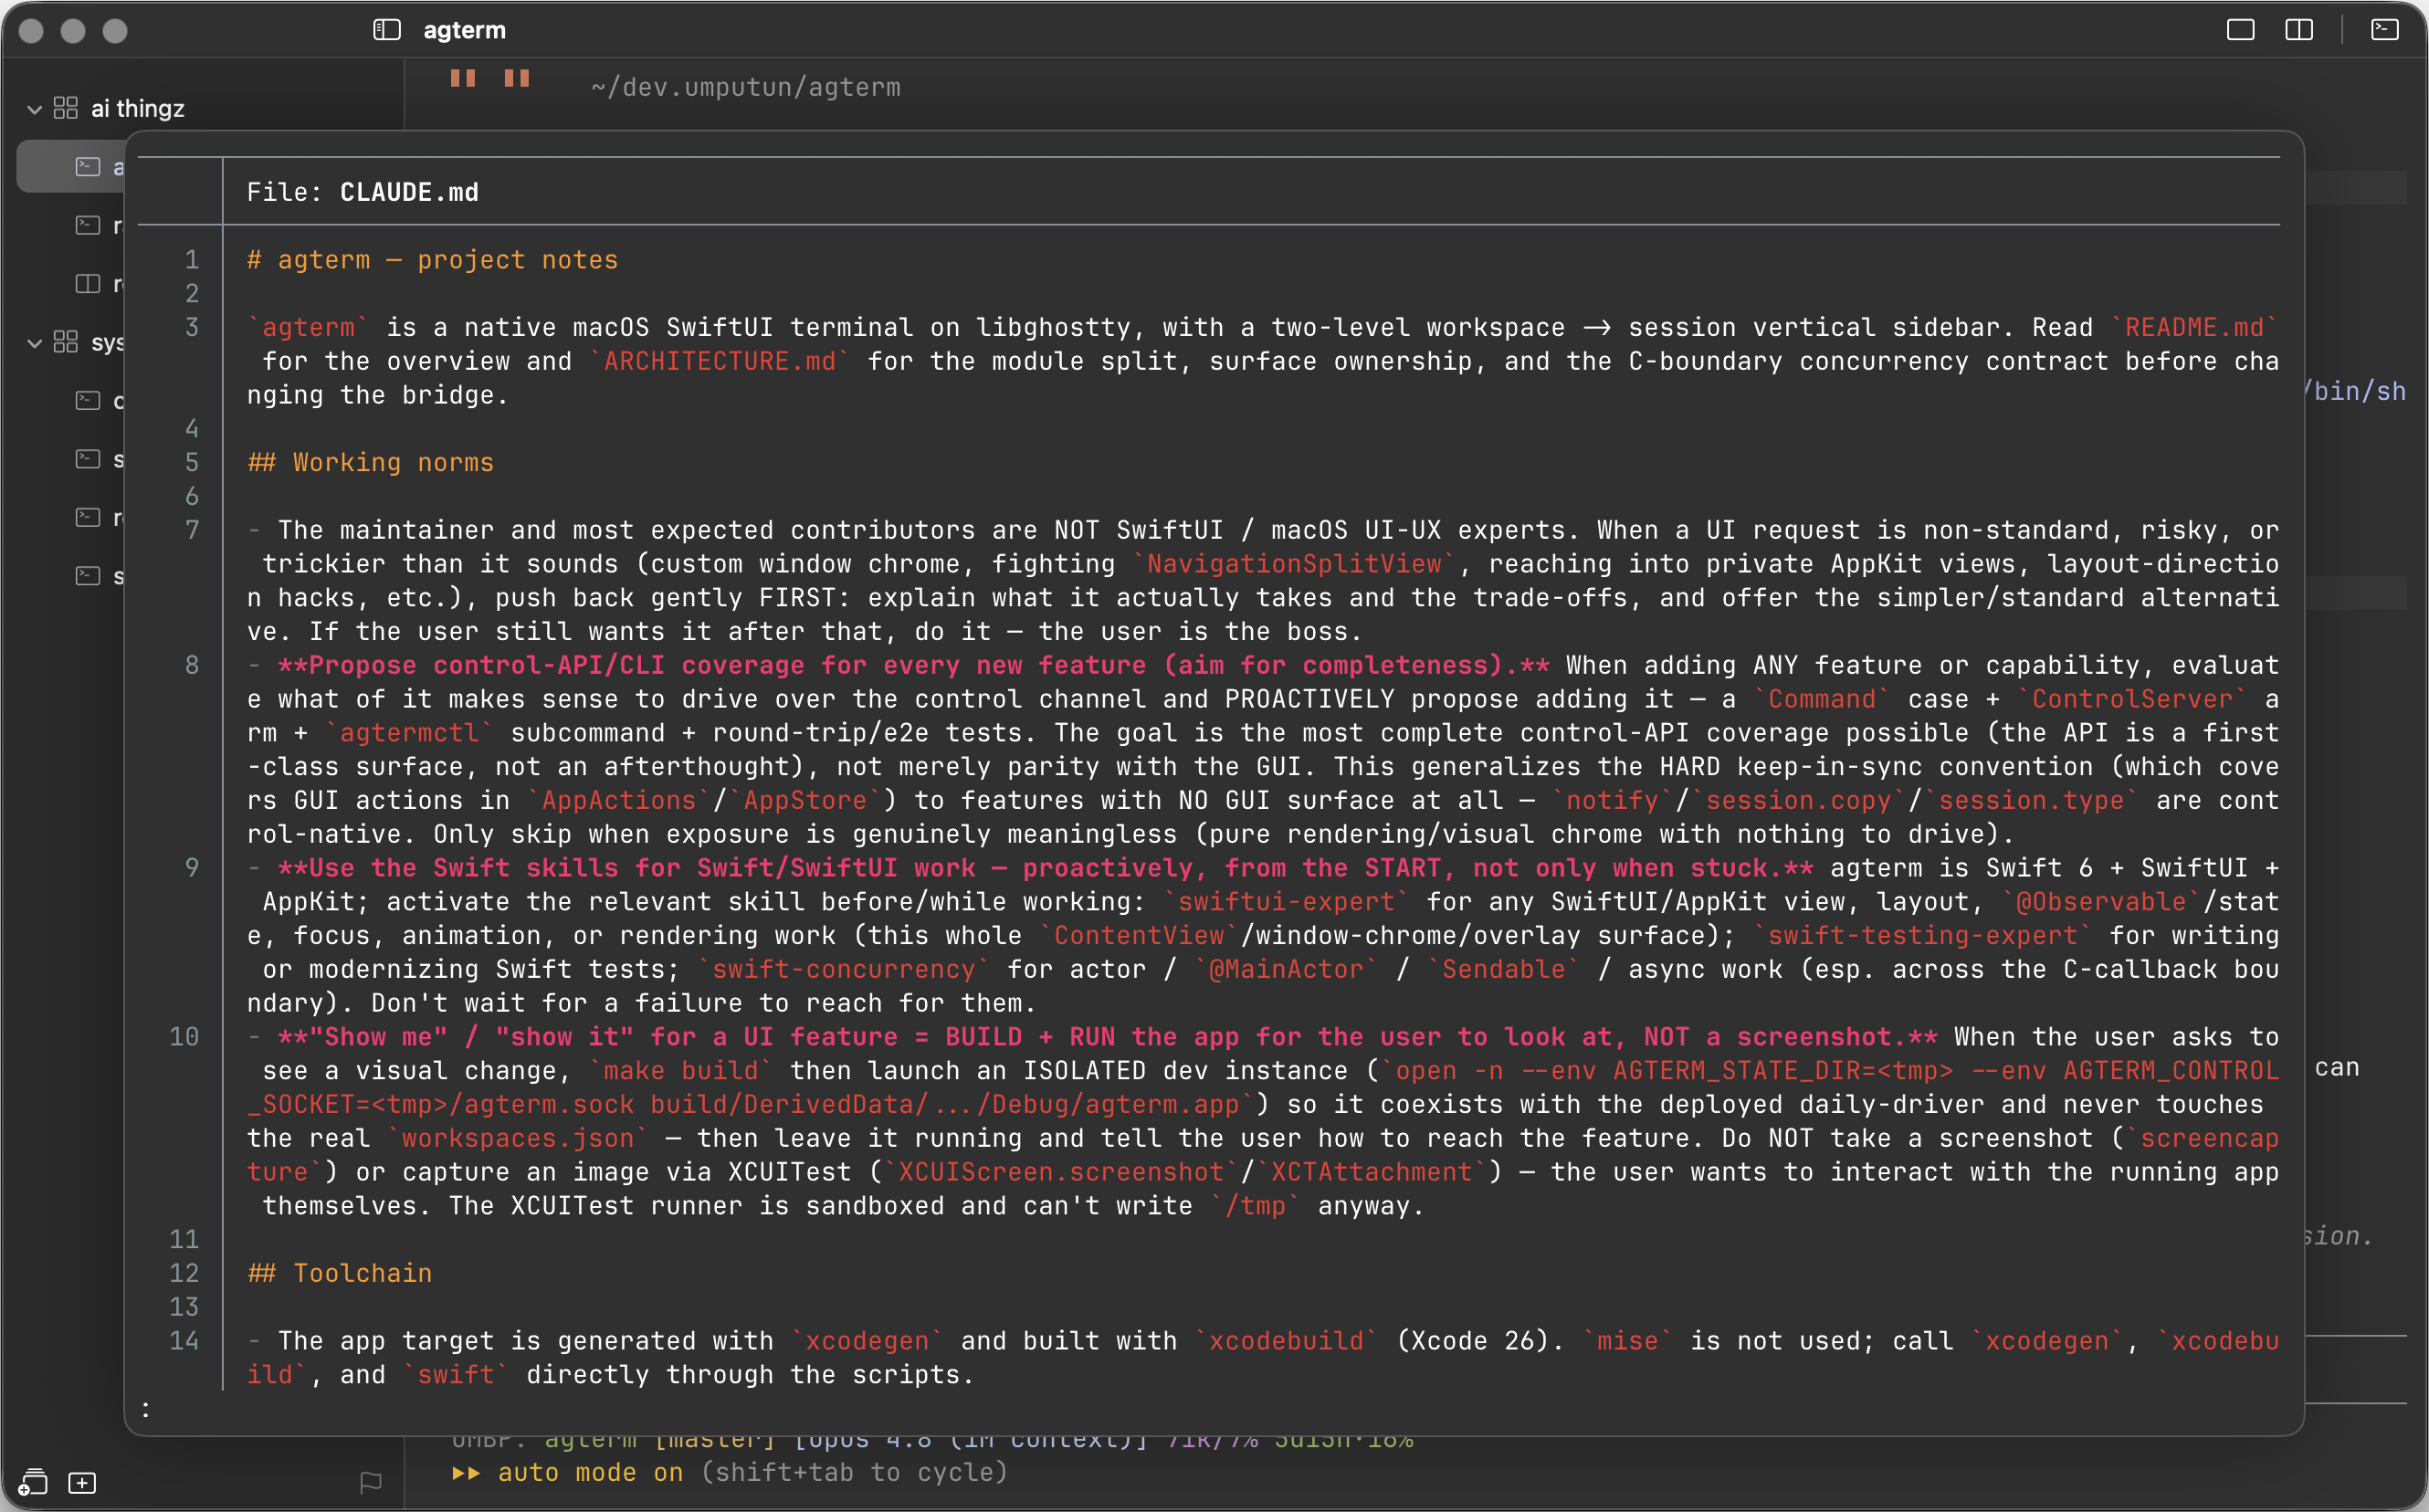Click the ARCHITECTURE.md code reference
This screenshot has width=2429, height=1512.
click(x=720, y=361)
